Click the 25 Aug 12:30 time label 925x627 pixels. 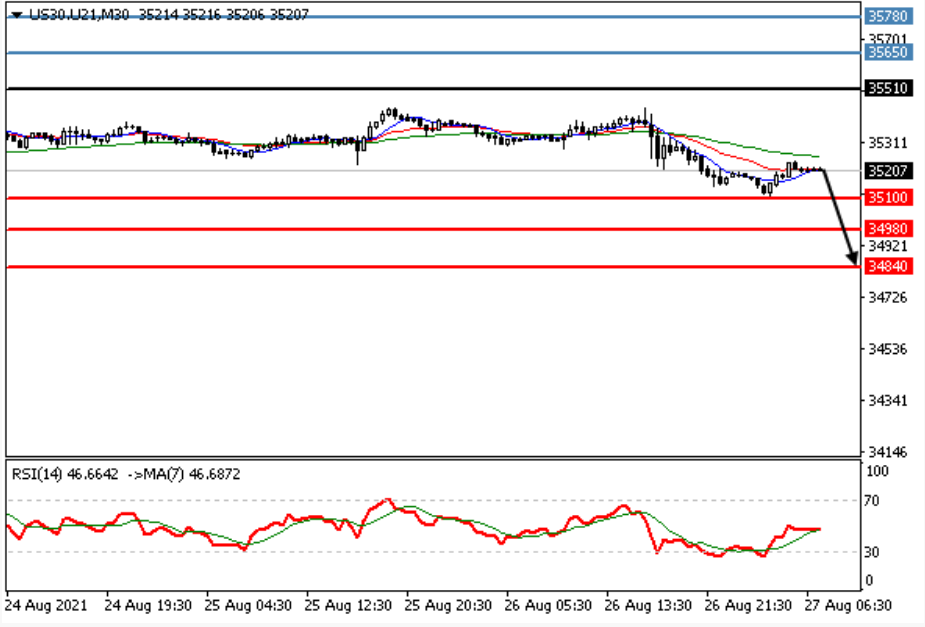pos(348,606)
